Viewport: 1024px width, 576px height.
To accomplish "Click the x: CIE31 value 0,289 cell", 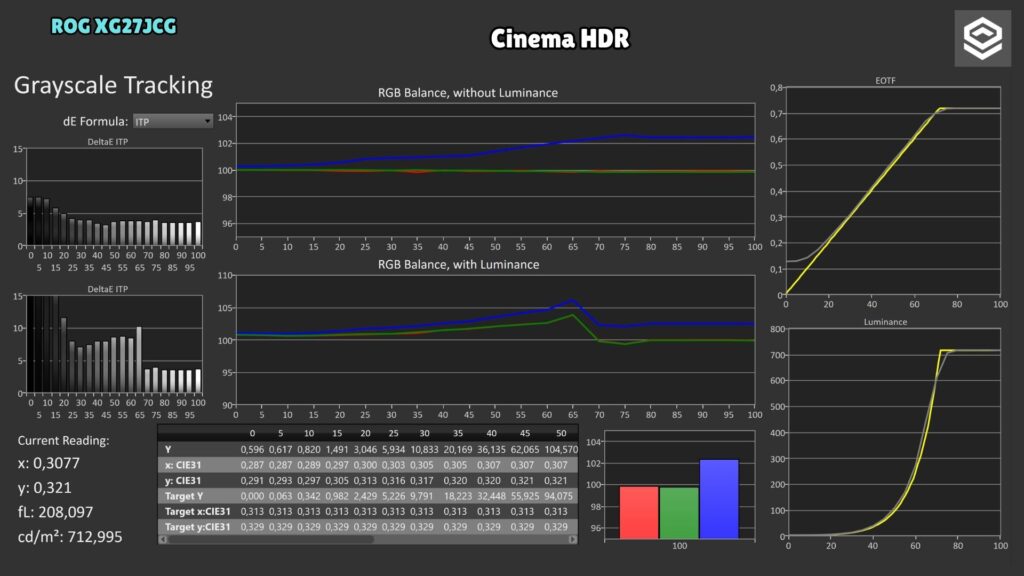I will point(309,465).
